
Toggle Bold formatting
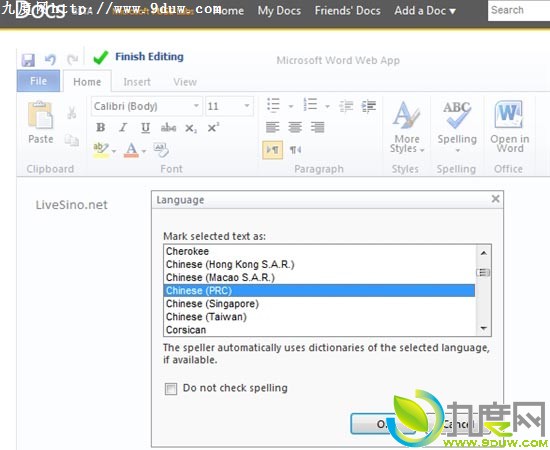[x=101, y=127]
